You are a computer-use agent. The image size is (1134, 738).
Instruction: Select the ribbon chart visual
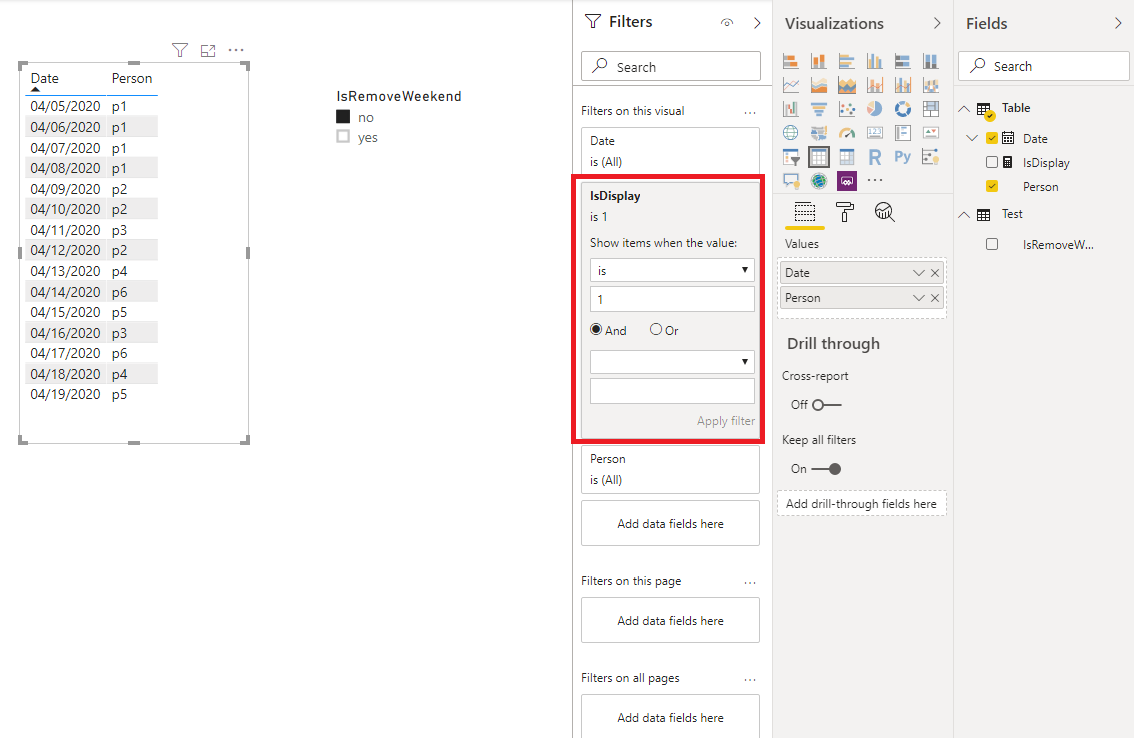coord(931,85)
